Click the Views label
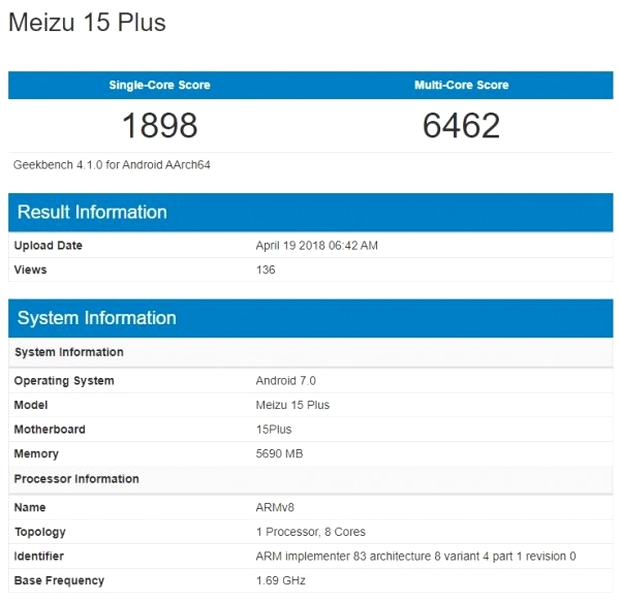The width and height of the screenshot is (620, 602). [30, 270]
